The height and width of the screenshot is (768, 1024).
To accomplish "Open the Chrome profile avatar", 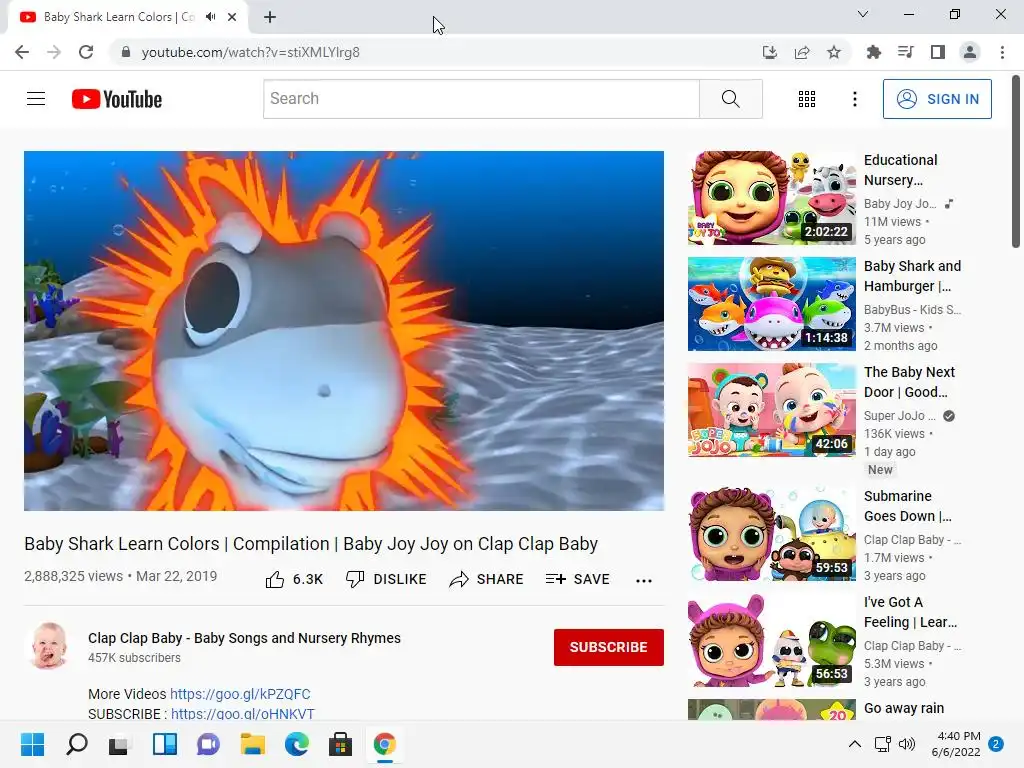I will click(x=970, y=52).
